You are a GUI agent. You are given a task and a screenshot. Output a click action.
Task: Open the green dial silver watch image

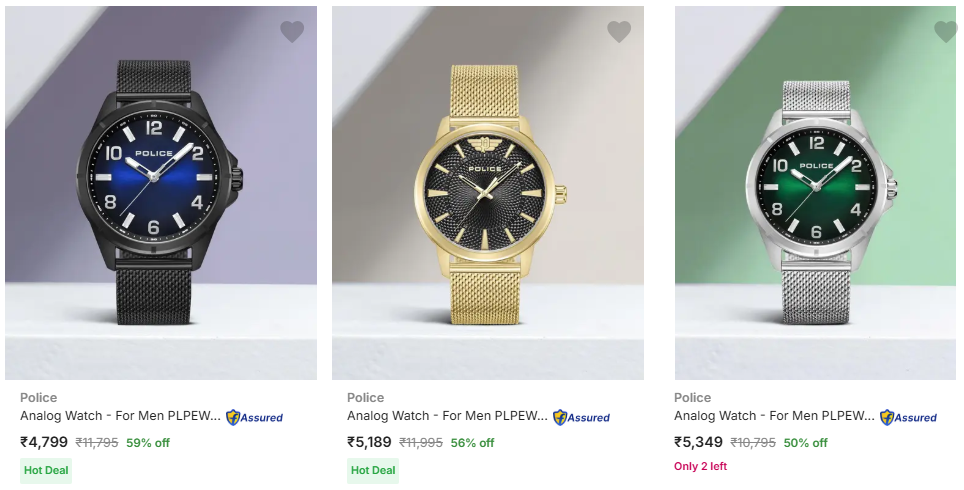click(x=814, y=192)
